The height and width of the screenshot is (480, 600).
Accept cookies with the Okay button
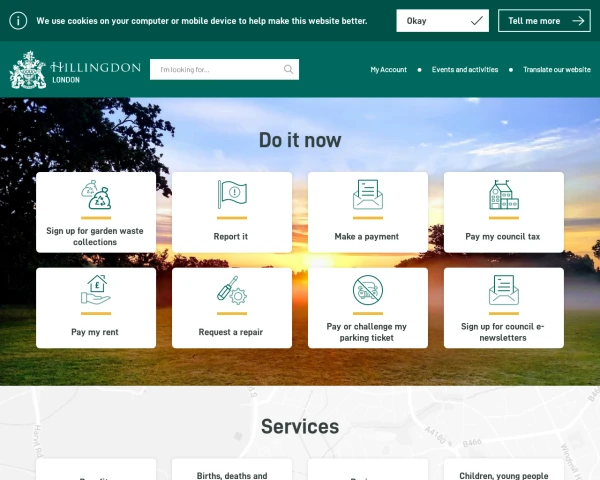[442, 21]
